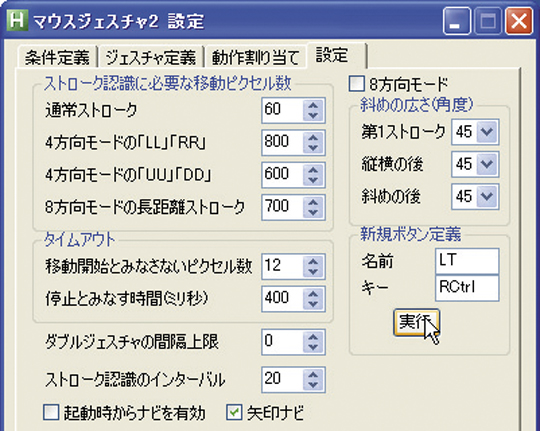
Task: Uncheck the 矢印ナビ checkbox
Action: tap(234, 412)
